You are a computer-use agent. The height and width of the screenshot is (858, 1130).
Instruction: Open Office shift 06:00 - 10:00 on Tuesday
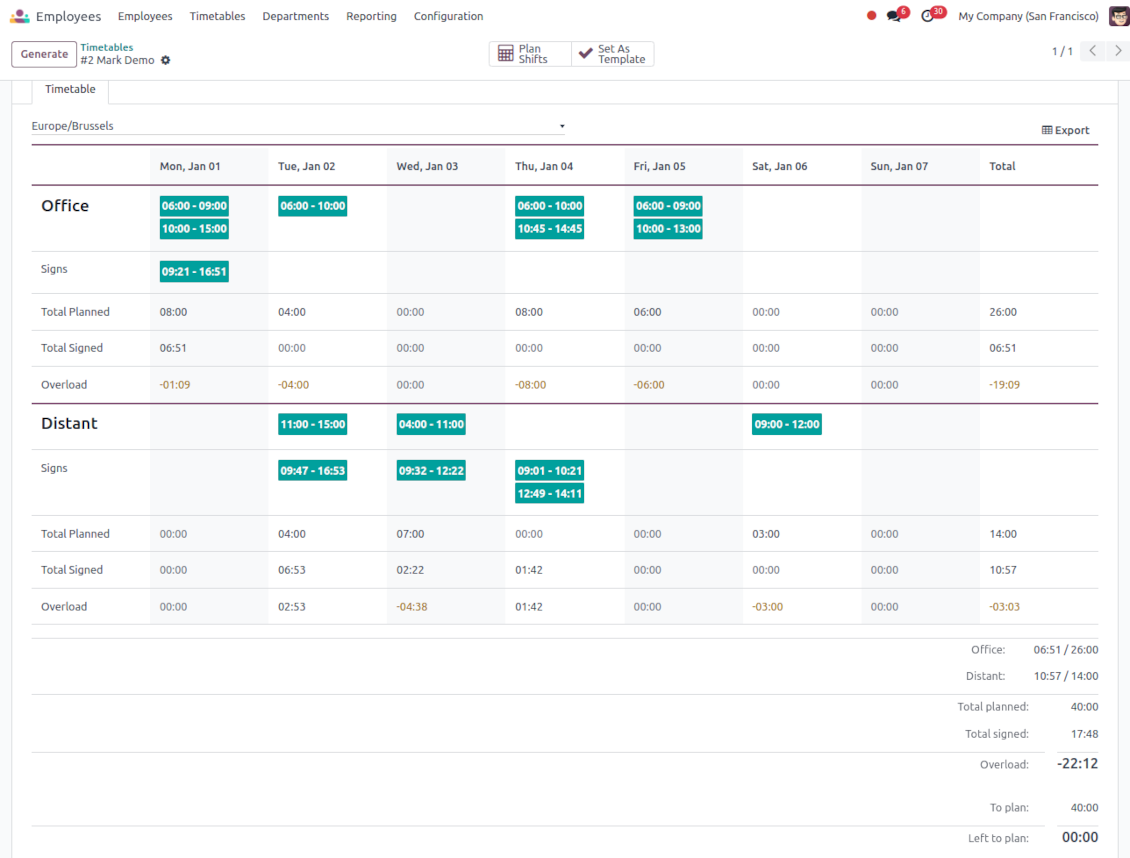(x=313, y=206)
